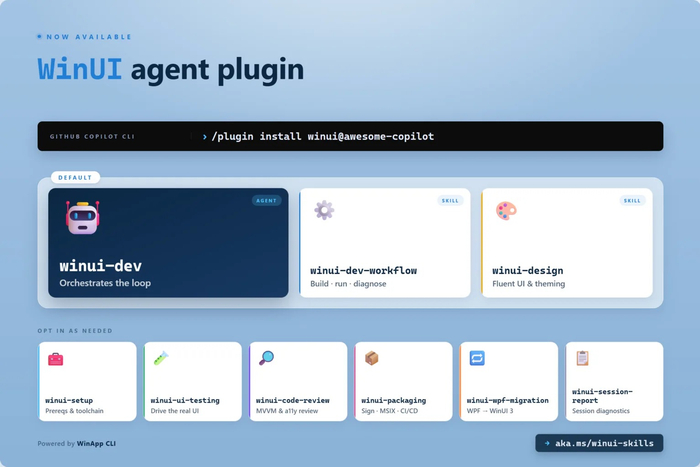Viewport: 700px width, 467px height.
Task: Click the winui-dev robot icon
Action: click(x=83, y=218)
